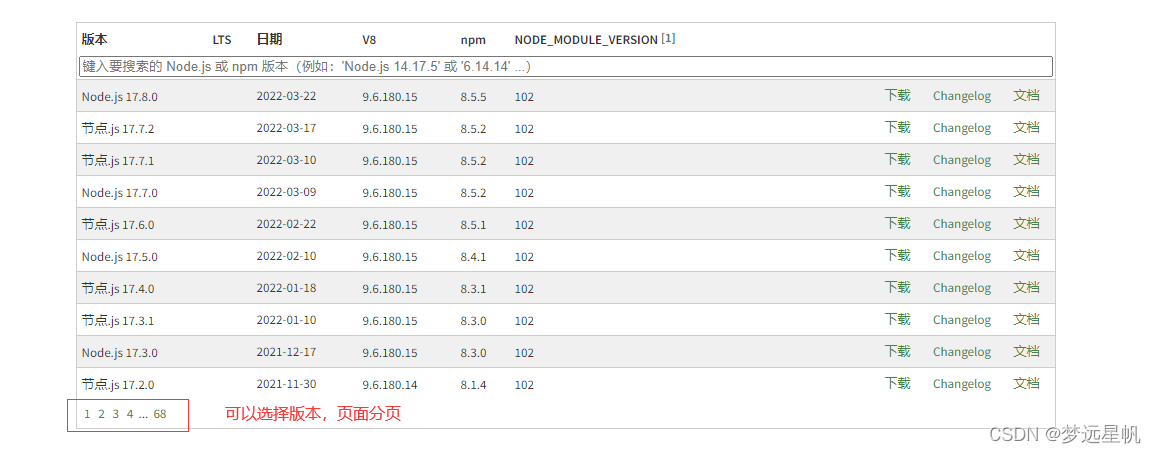Viewport: 1156px width, 453px height.
Task: Download the 17.3.1 release
Action: click(x=897, y=320)
